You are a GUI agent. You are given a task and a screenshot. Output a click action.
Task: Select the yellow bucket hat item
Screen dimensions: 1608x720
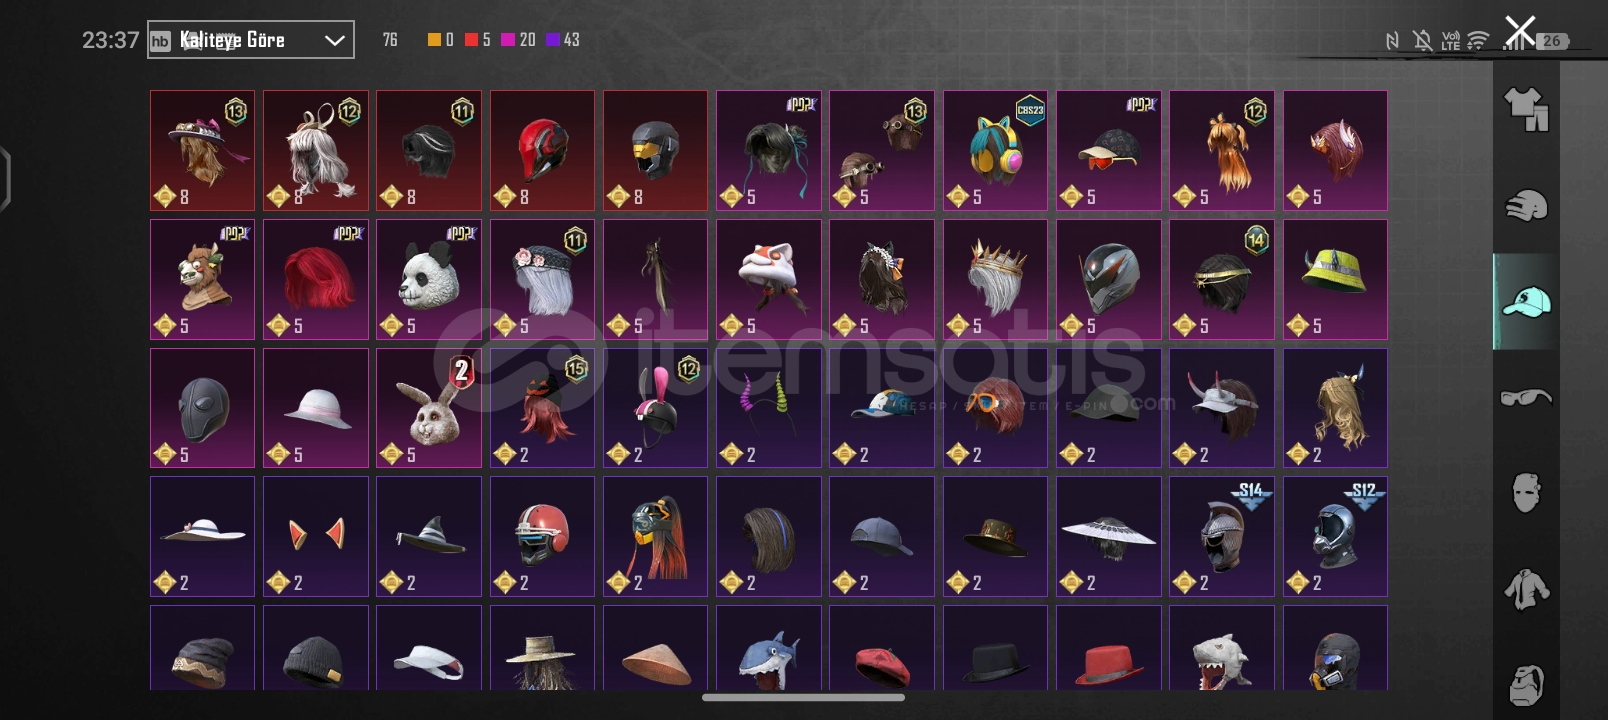point(1335,279)
